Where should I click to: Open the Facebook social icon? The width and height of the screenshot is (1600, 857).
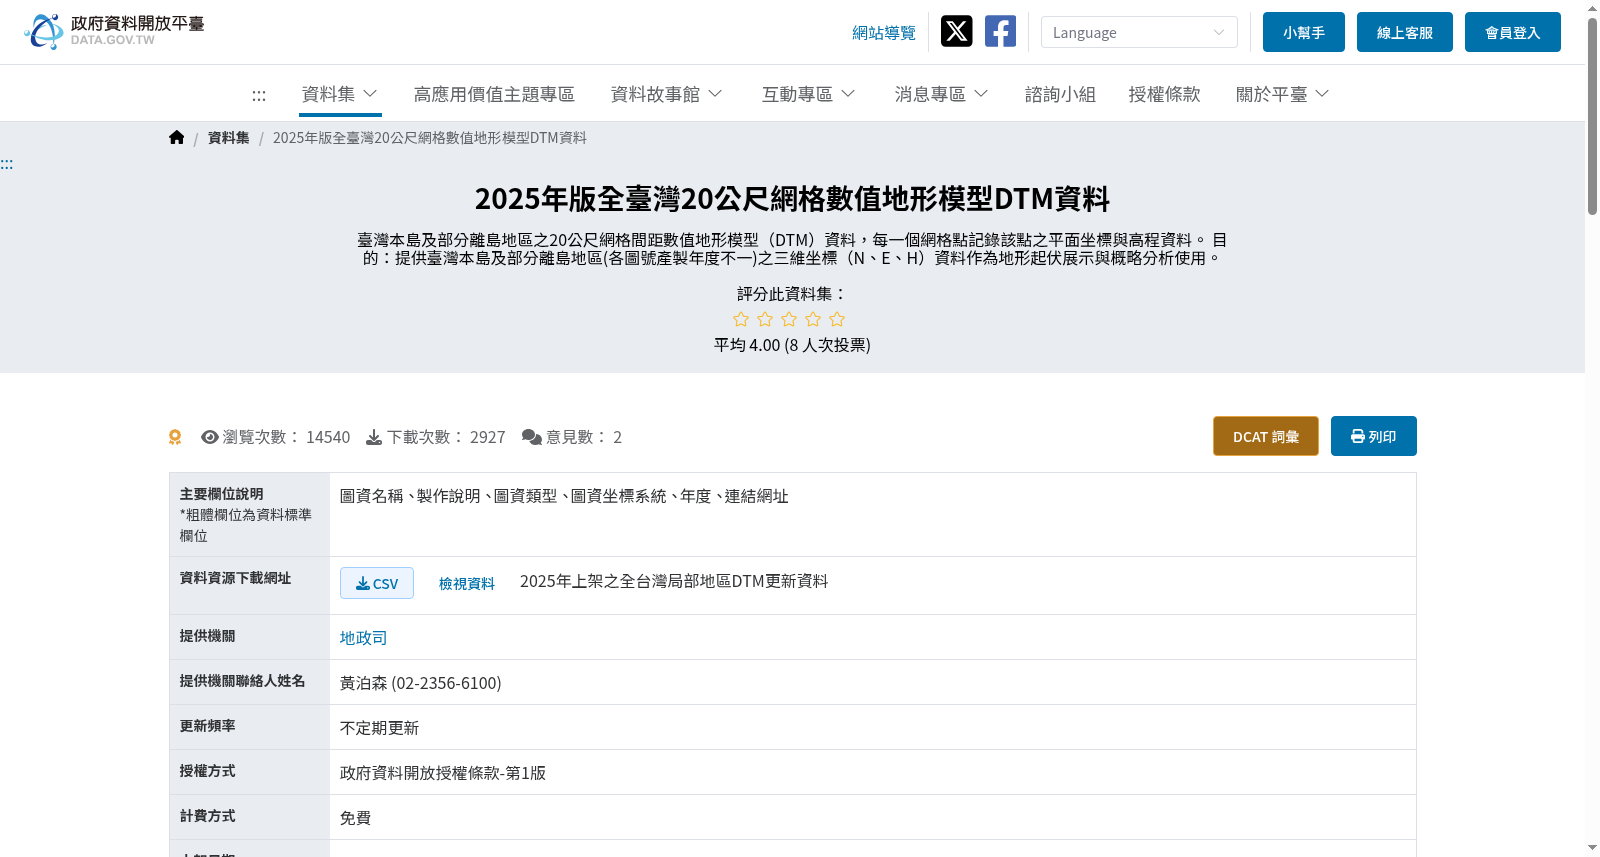pos(1000,31)
